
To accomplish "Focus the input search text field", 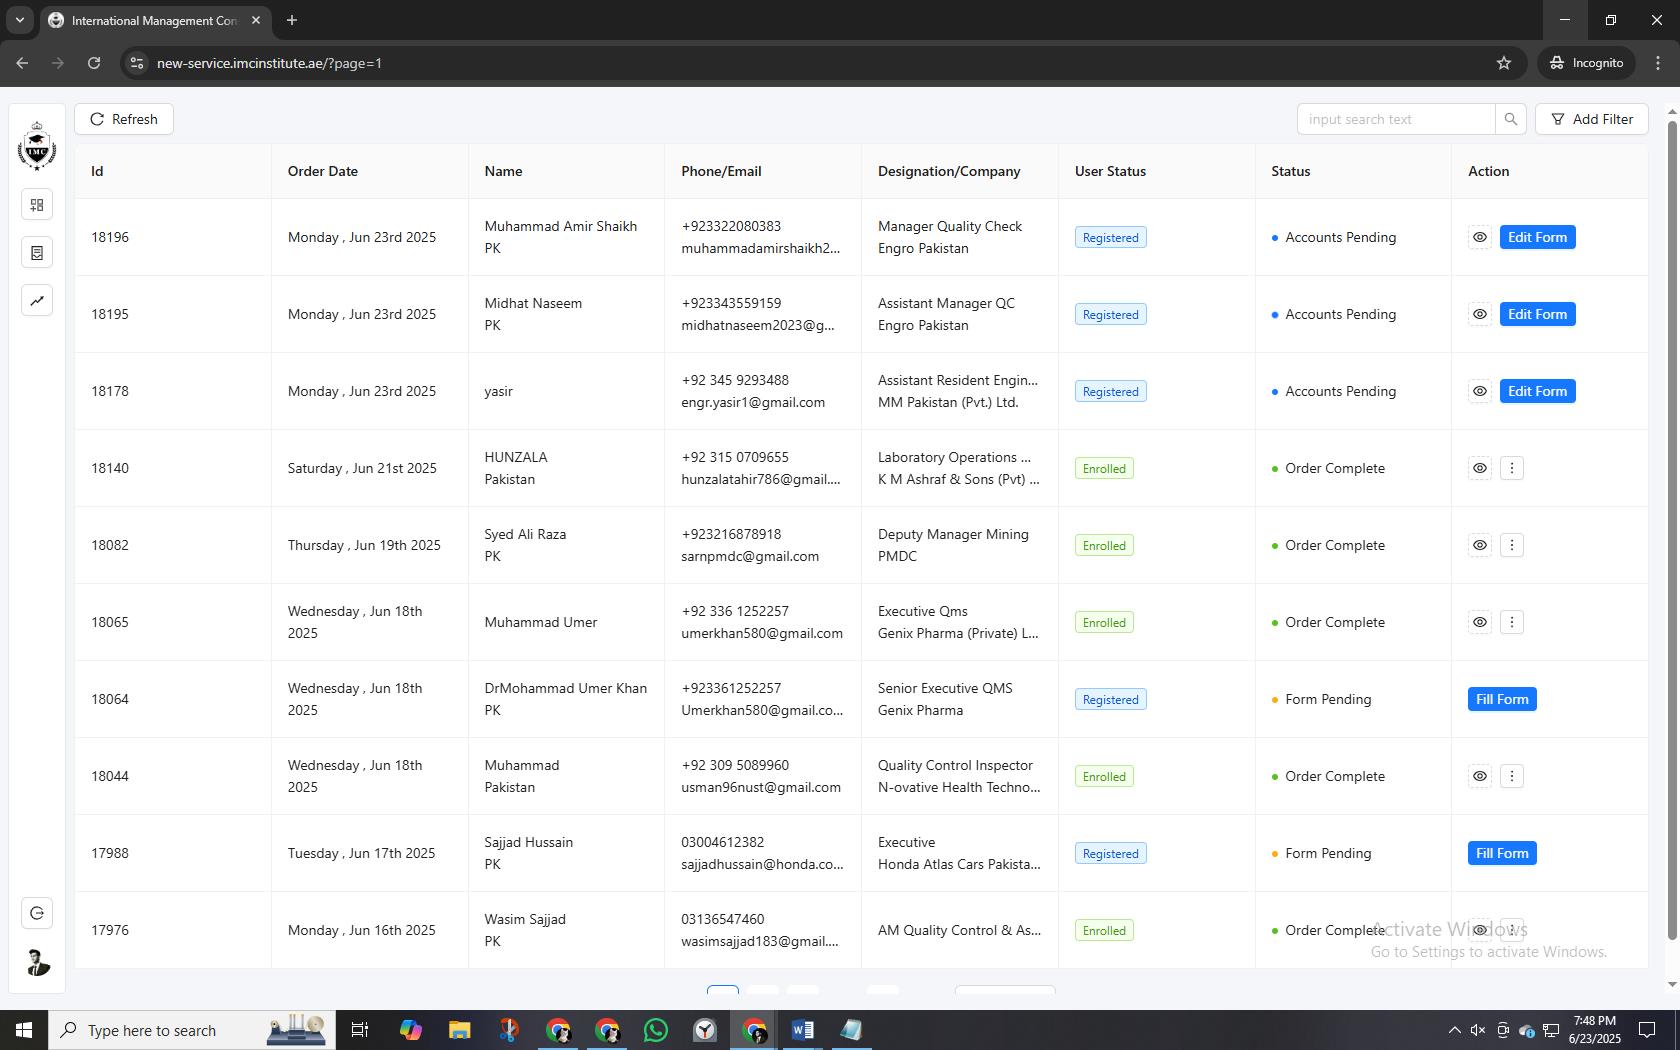I will tap(1396, 119).
